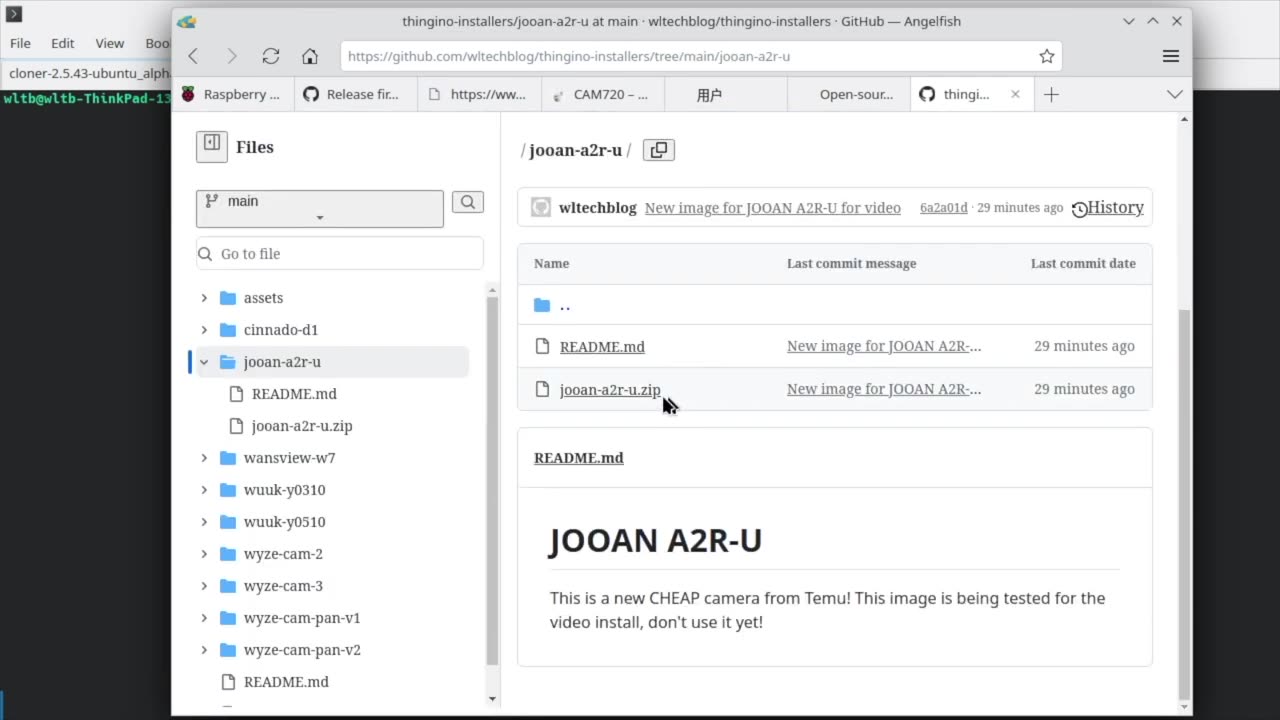Switch to the 用户 tab
This screenshot has height=720, width=1280.
pyautogui.click(x=725, y=94)
